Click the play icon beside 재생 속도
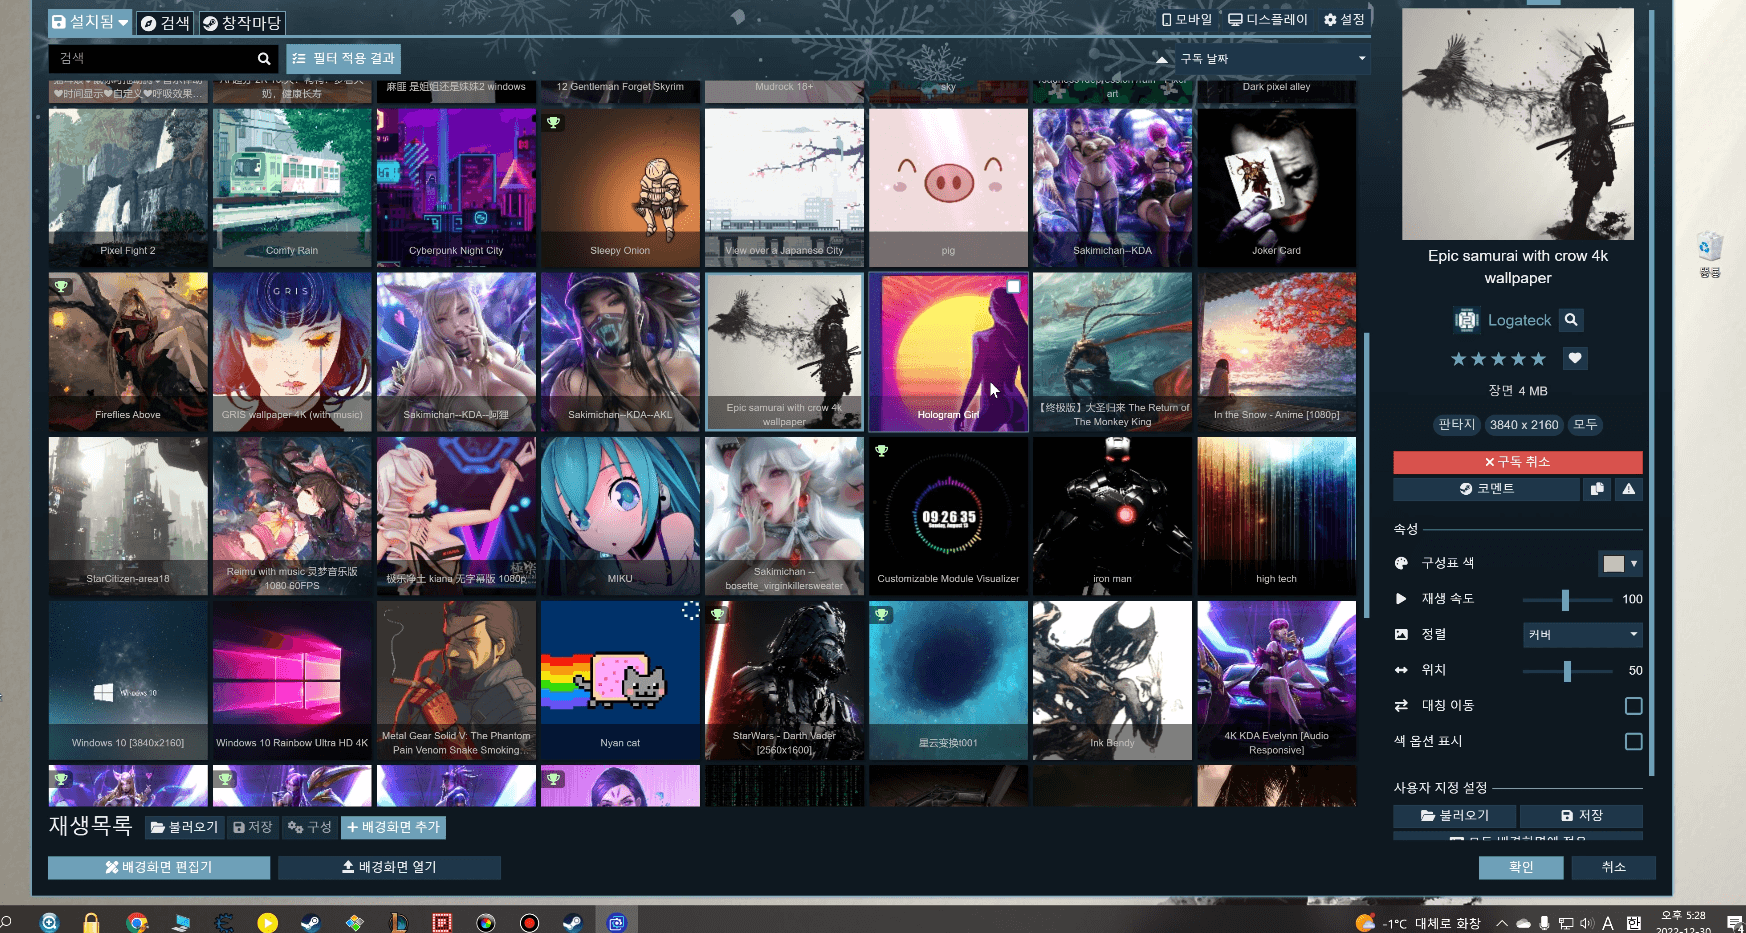The height and width of the screenshot is (933, 1746). coord(1401,599)
